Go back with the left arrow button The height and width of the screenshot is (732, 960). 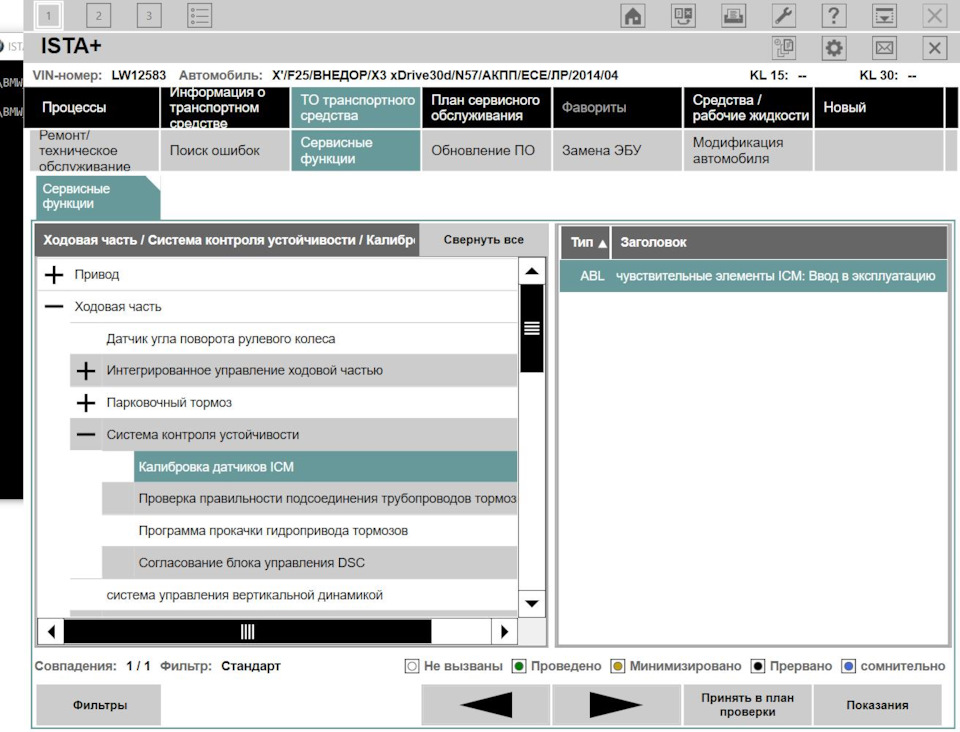(x=486, y=705)
